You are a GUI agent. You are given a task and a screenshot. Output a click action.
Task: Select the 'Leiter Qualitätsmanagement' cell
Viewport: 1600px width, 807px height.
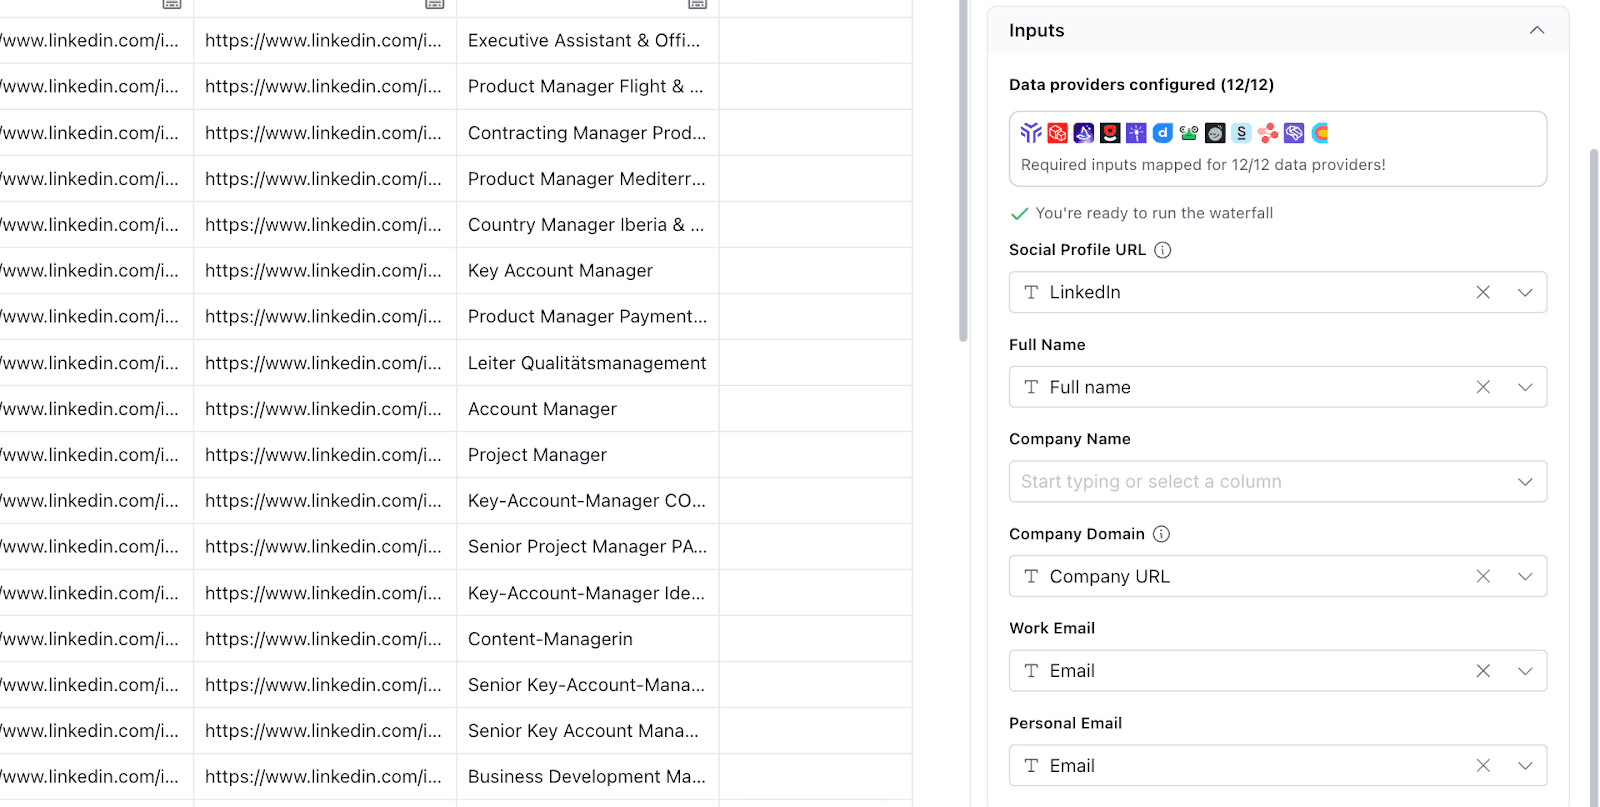click(587, 363)
